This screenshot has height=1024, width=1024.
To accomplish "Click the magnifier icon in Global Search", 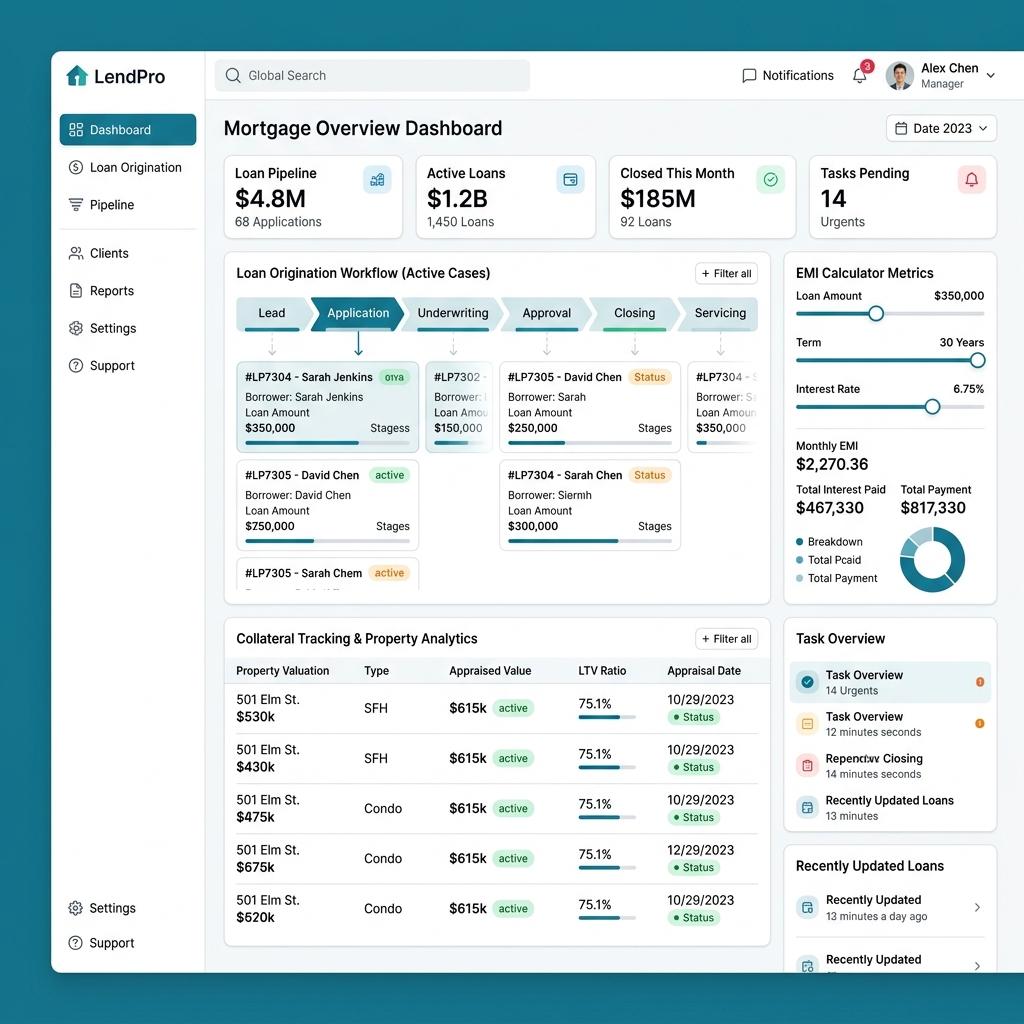I will tap(233, 76).
